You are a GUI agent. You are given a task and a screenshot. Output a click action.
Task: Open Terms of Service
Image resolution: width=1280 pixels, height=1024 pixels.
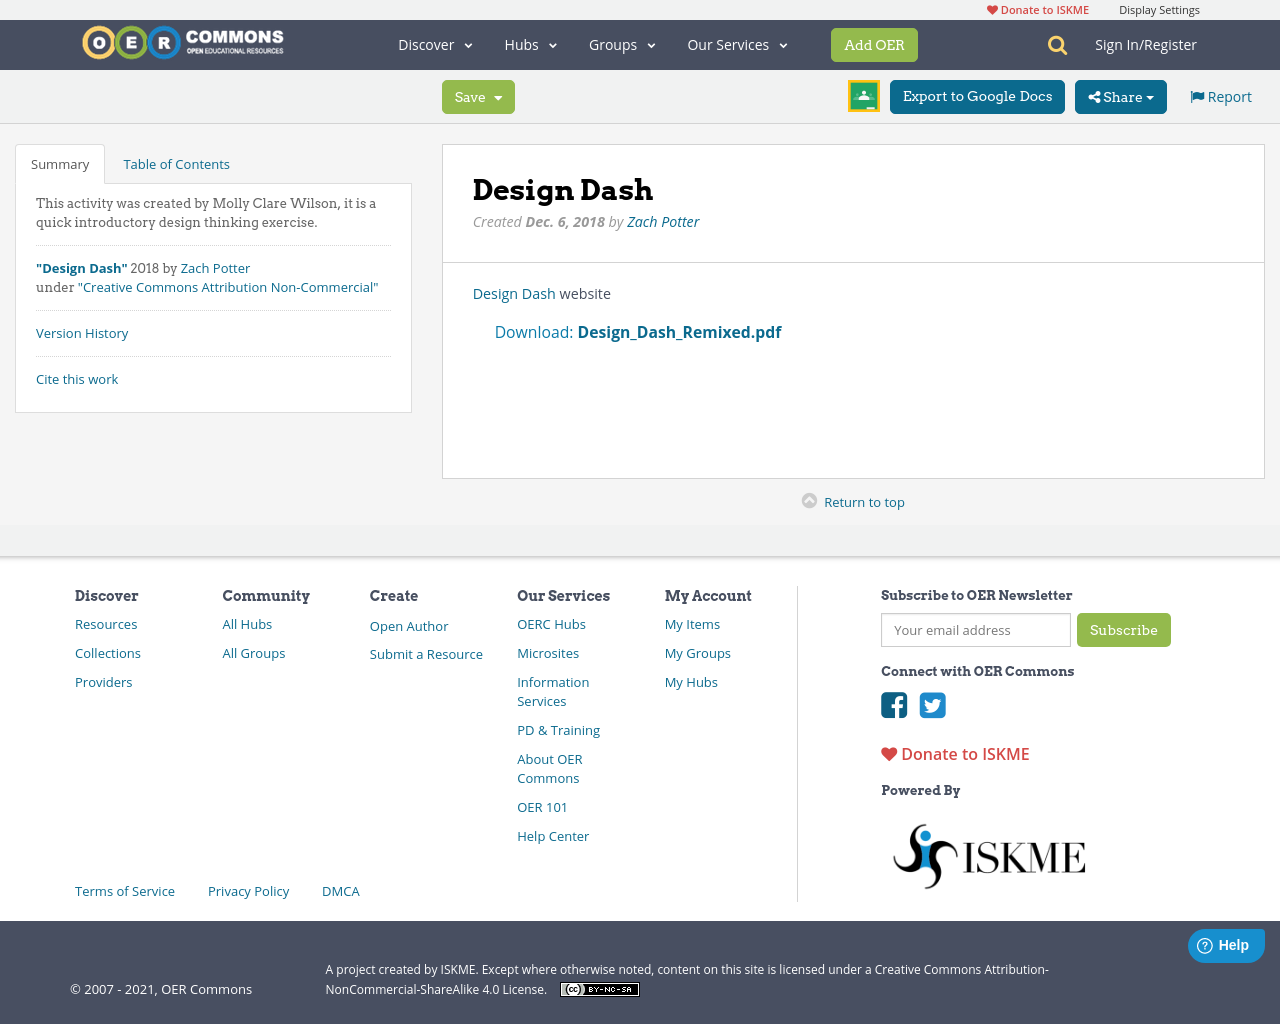click(x=125, y=891)
